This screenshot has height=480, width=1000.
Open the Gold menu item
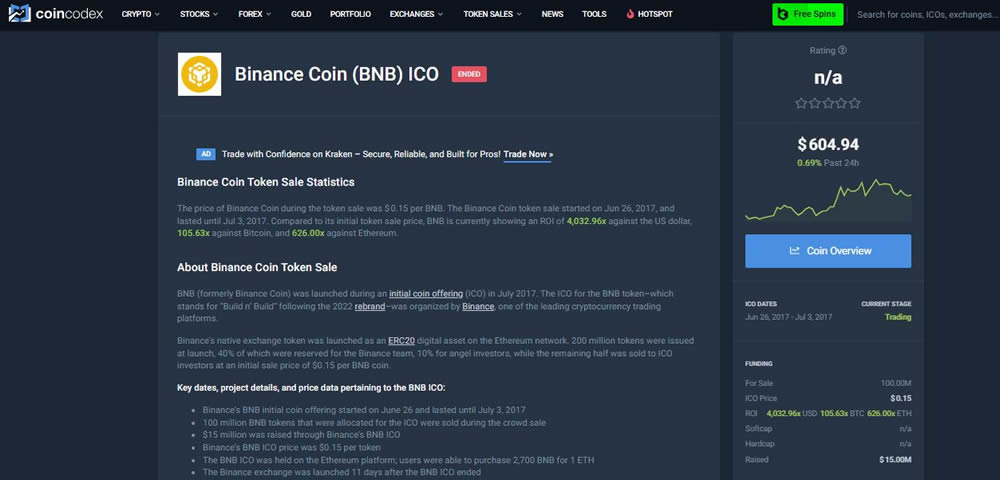301,15
